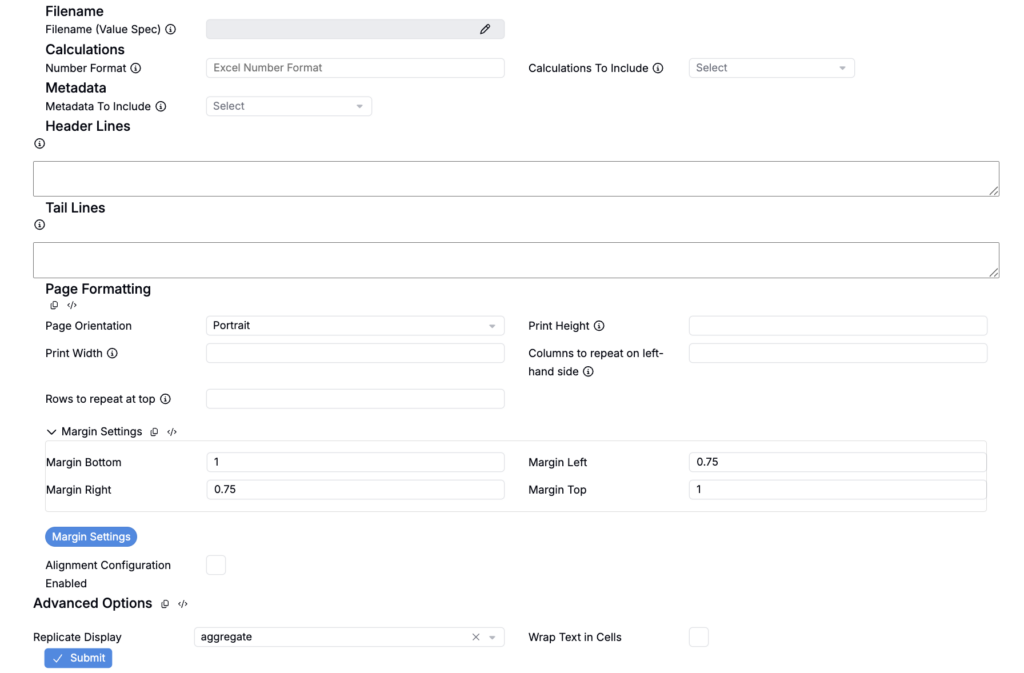Click code icon next to Advanced Options heading
The width and height of the screenshot is (1024, 673).
coord(183,604)
